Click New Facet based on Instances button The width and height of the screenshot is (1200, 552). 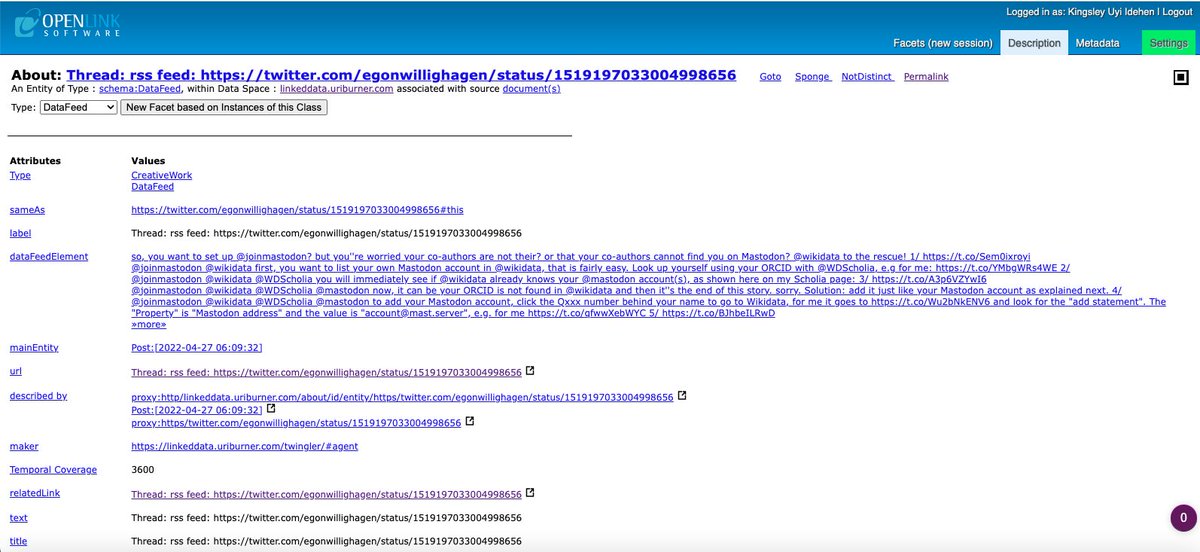[225, 107]
